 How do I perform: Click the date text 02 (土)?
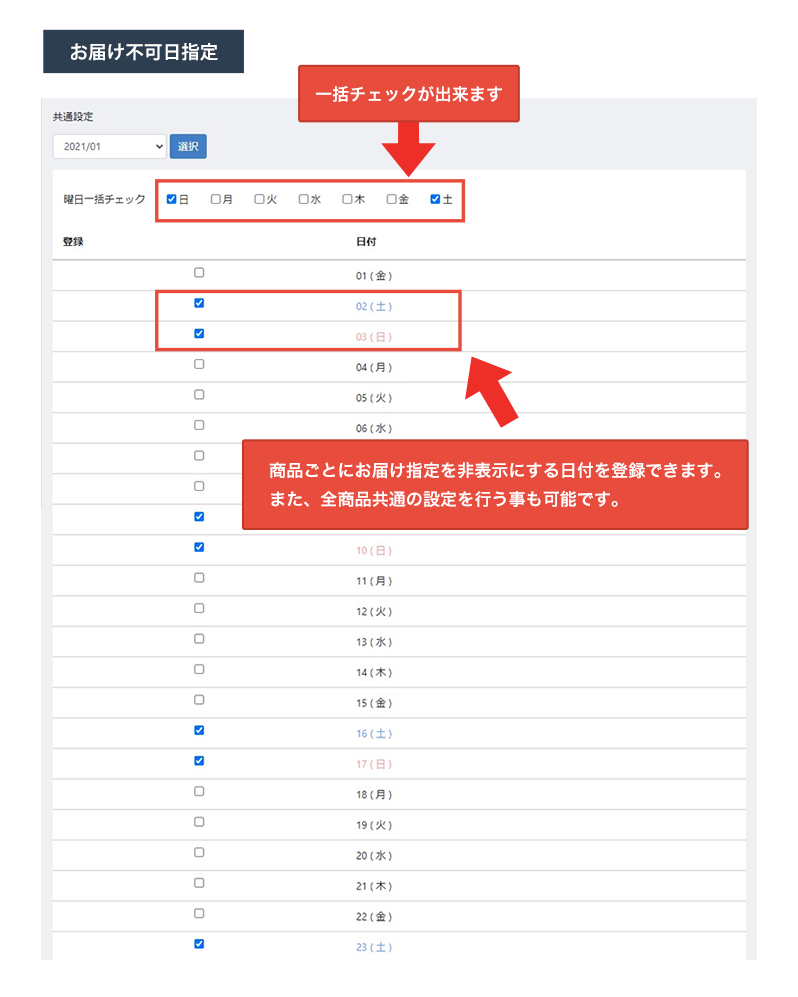(374, 306)
